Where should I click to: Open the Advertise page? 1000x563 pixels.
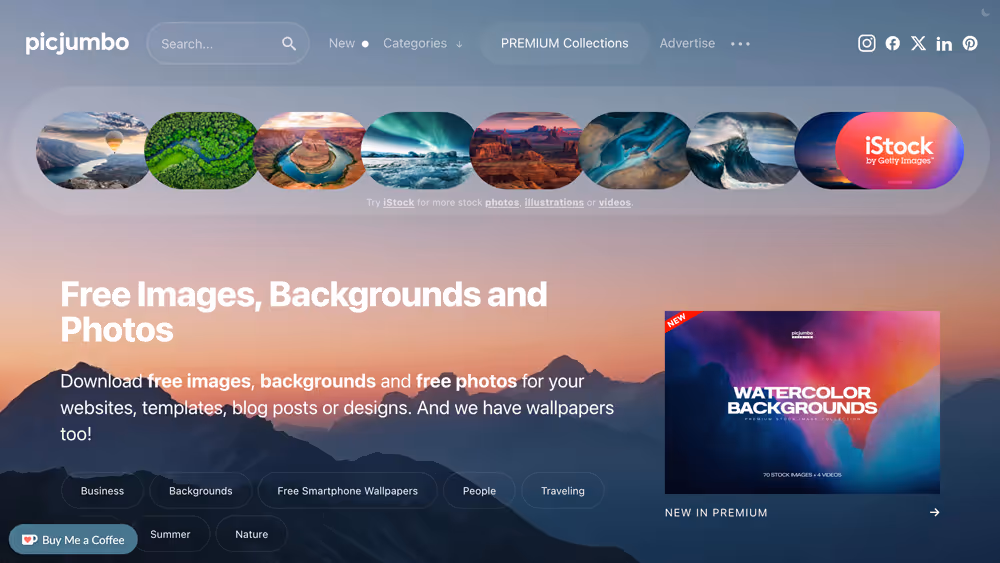tap(687, 43)
